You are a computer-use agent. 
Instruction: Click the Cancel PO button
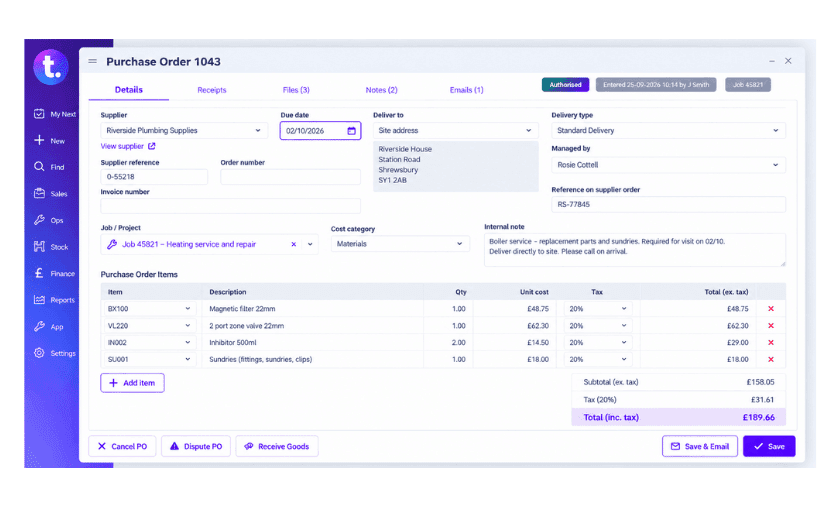(x=122, y=446)
